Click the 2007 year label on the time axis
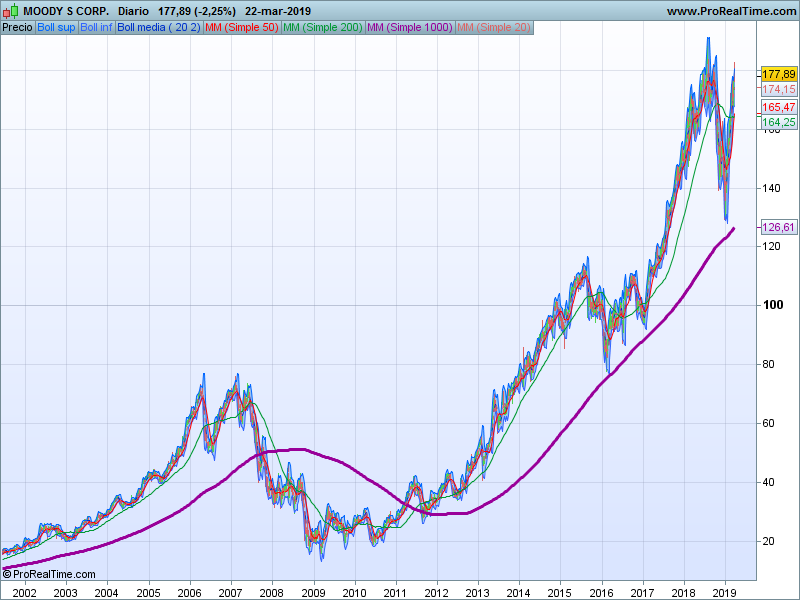The height and width of the screenshot is (600, 800). (x=230, y=593)
